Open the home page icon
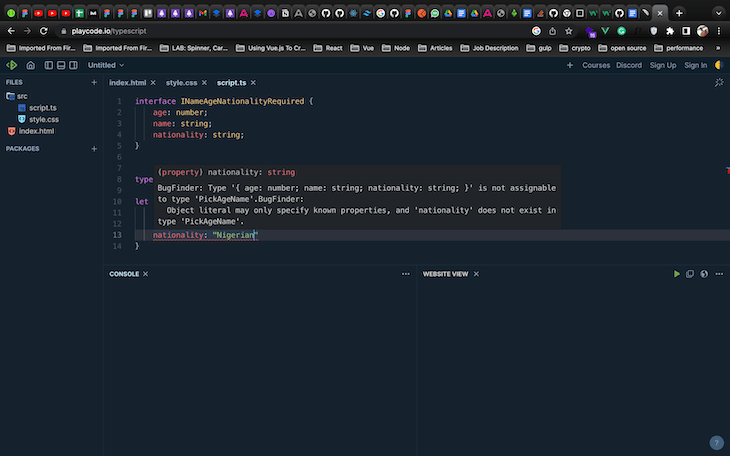The image size is (730, 456). click(31, 65)
